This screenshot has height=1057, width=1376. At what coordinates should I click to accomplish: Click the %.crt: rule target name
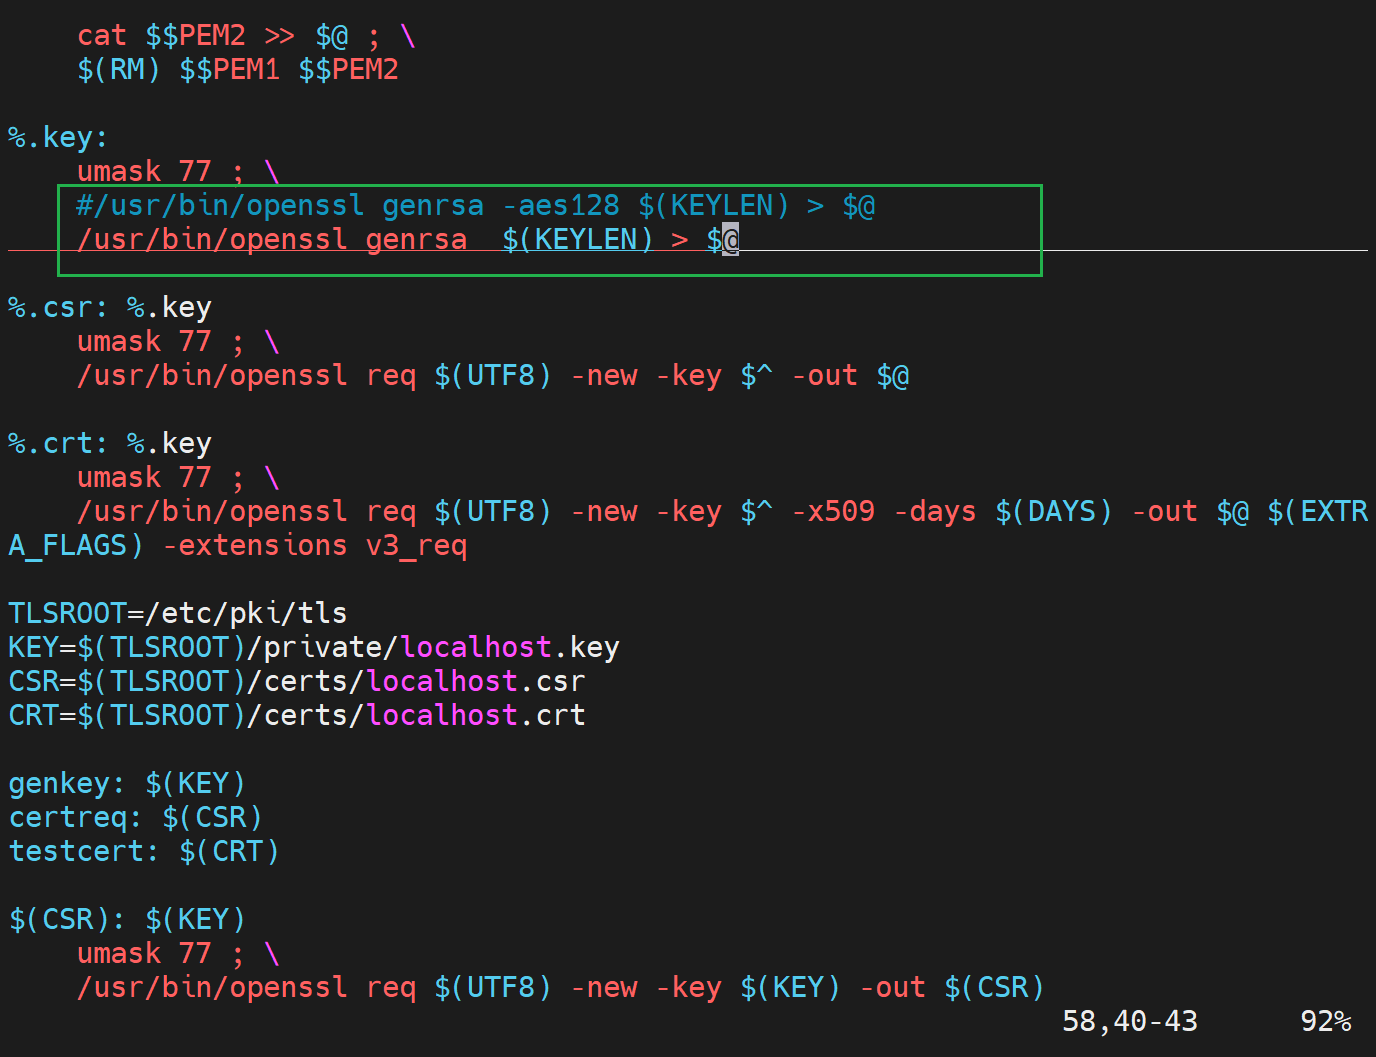(x=57, y=444)
